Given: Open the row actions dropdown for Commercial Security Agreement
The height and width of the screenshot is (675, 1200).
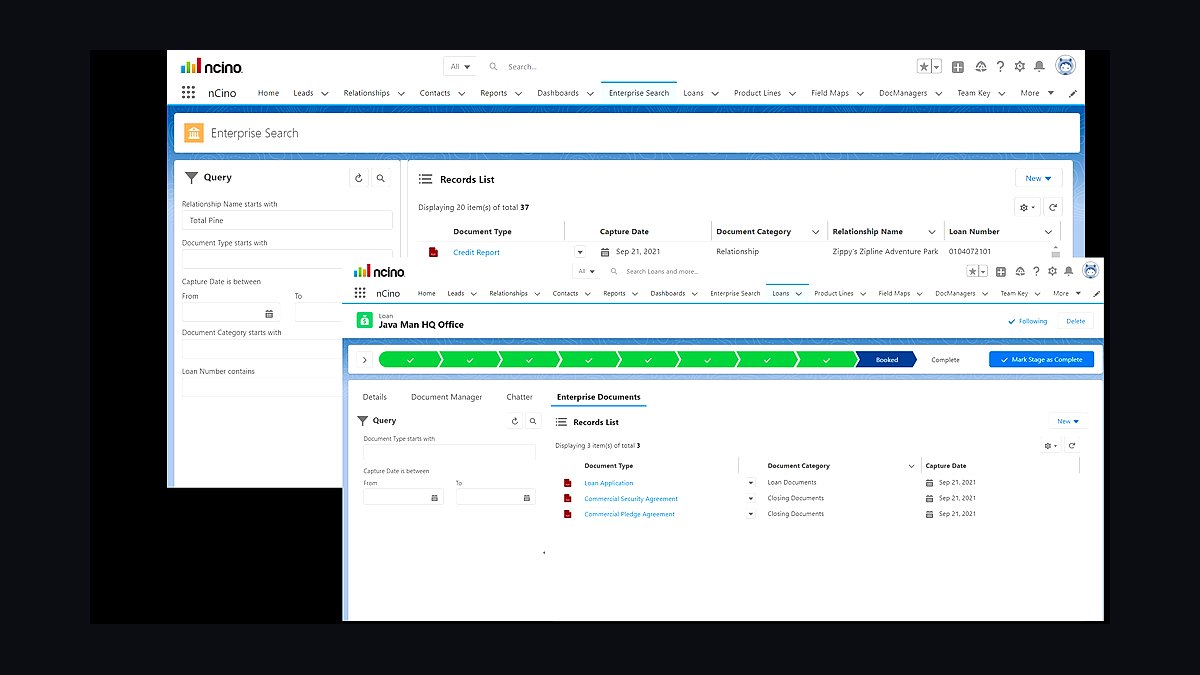Looking at the screenshot, I should point(751,499).
